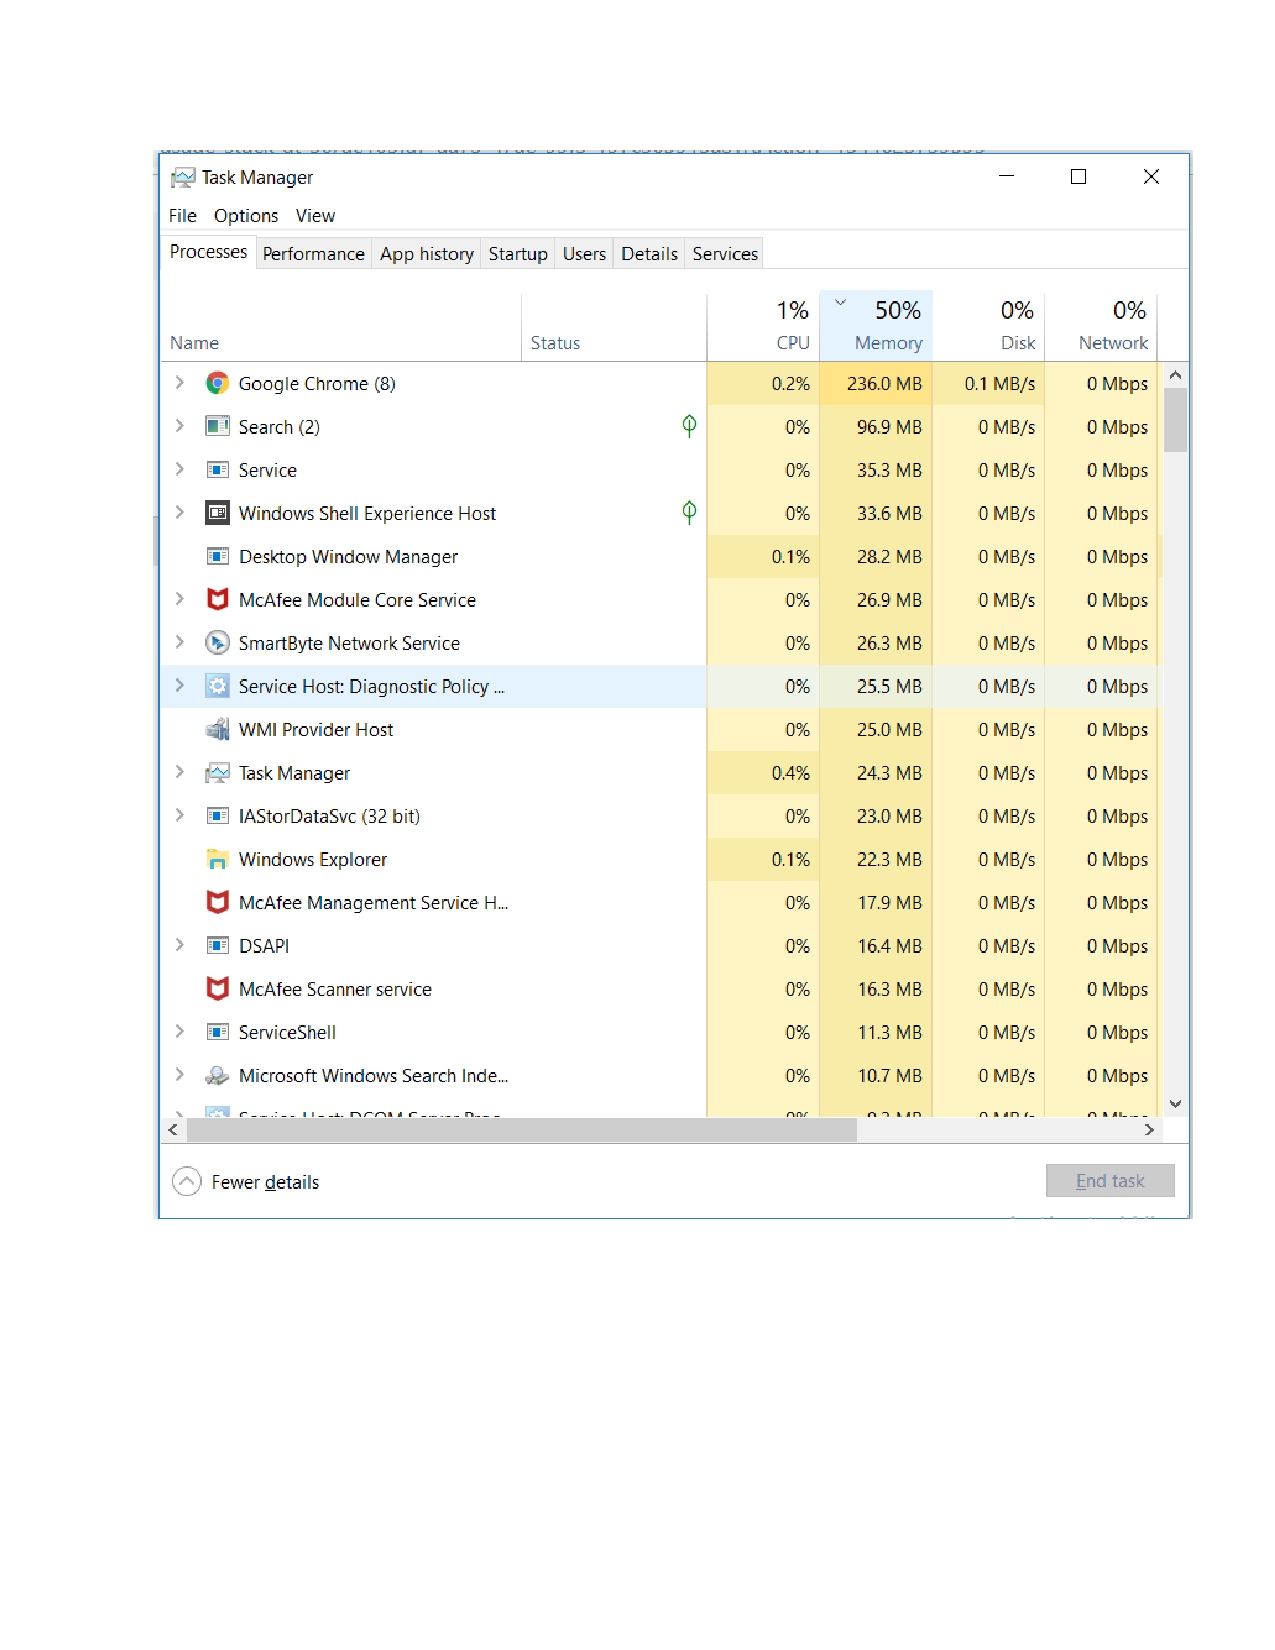Click the WMI Provider Host icon
This screenshot has width=1275, height=1650.
[217, 729]
